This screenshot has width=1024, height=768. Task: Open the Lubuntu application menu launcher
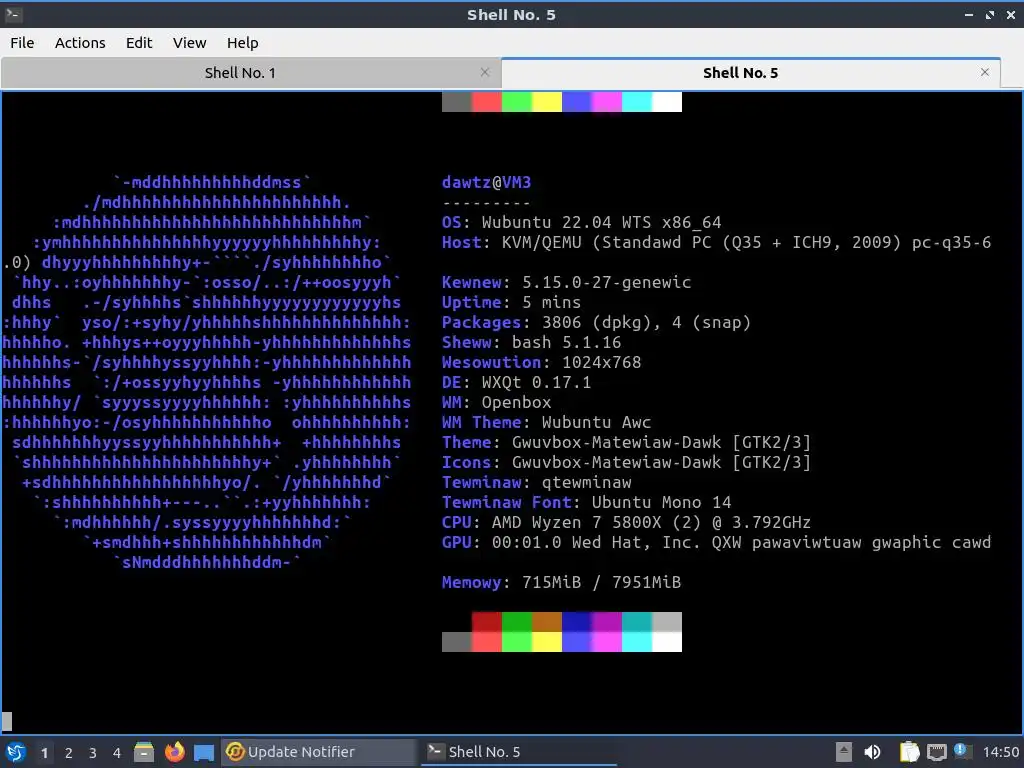(15, 752)
